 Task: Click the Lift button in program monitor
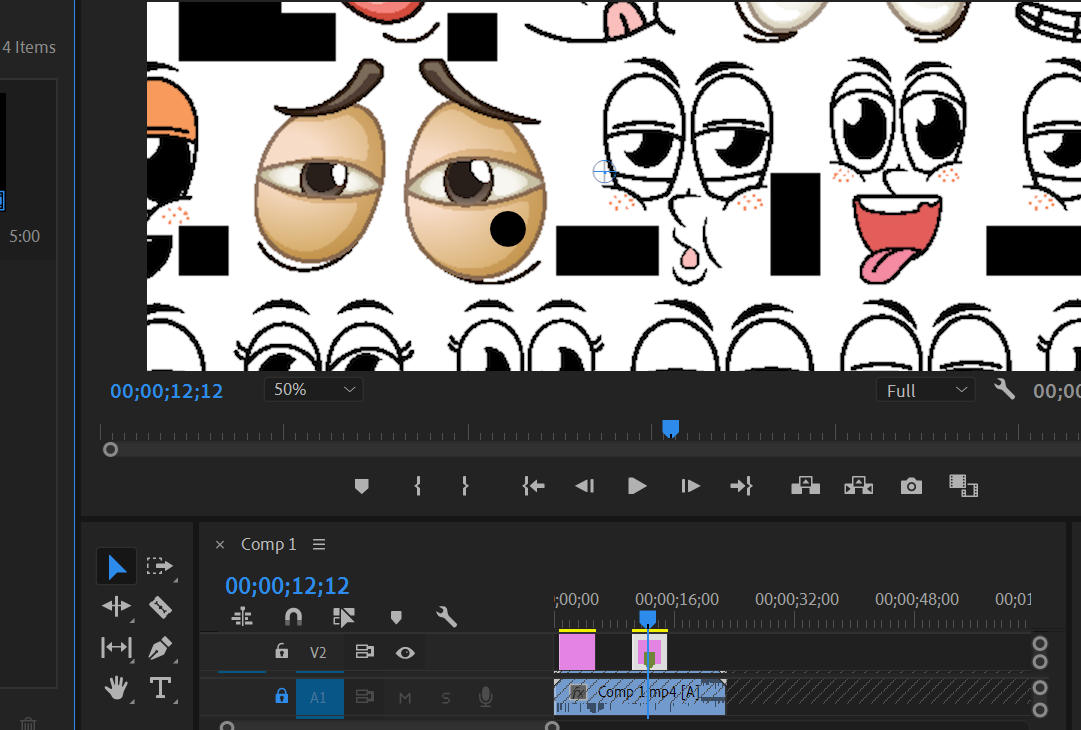point(805,486)
